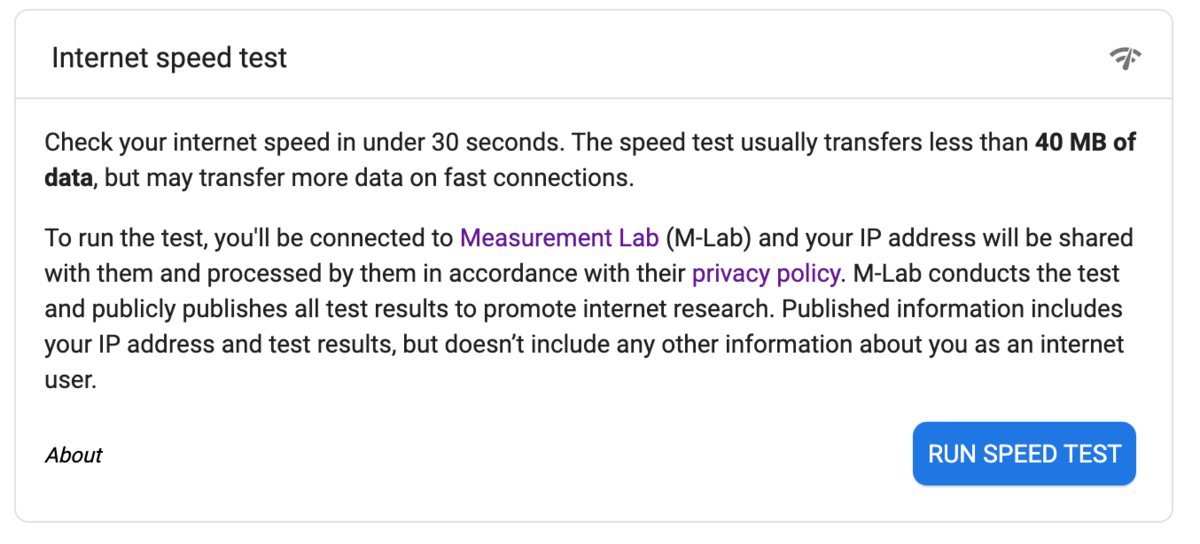
Task: Open the Measurement Lab link
Action: coord(559,238)
